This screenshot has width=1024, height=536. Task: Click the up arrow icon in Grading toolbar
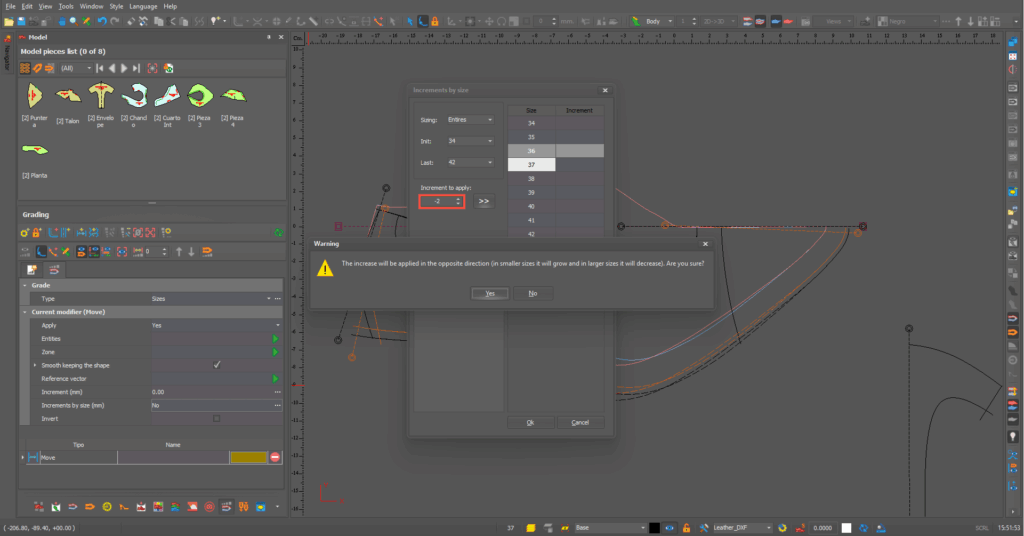(x=178, y=251)
